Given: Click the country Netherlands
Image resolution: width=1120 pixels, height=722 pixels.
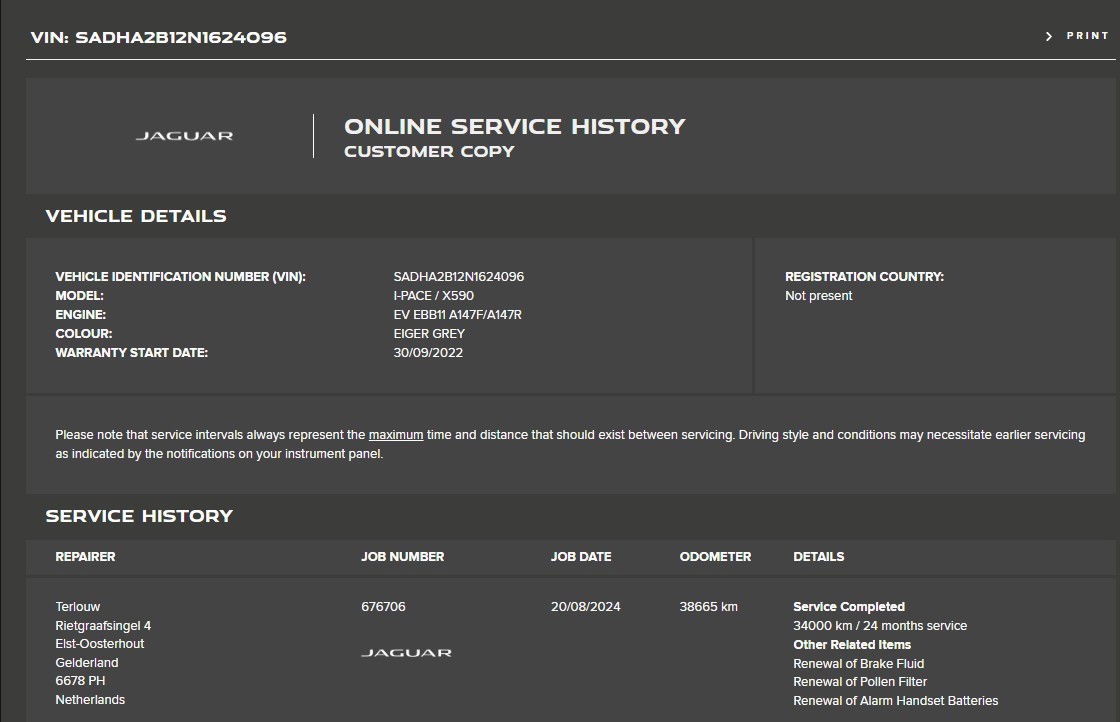Looking at the screenshot, I should pyautogui.click(x=90, y=700).
